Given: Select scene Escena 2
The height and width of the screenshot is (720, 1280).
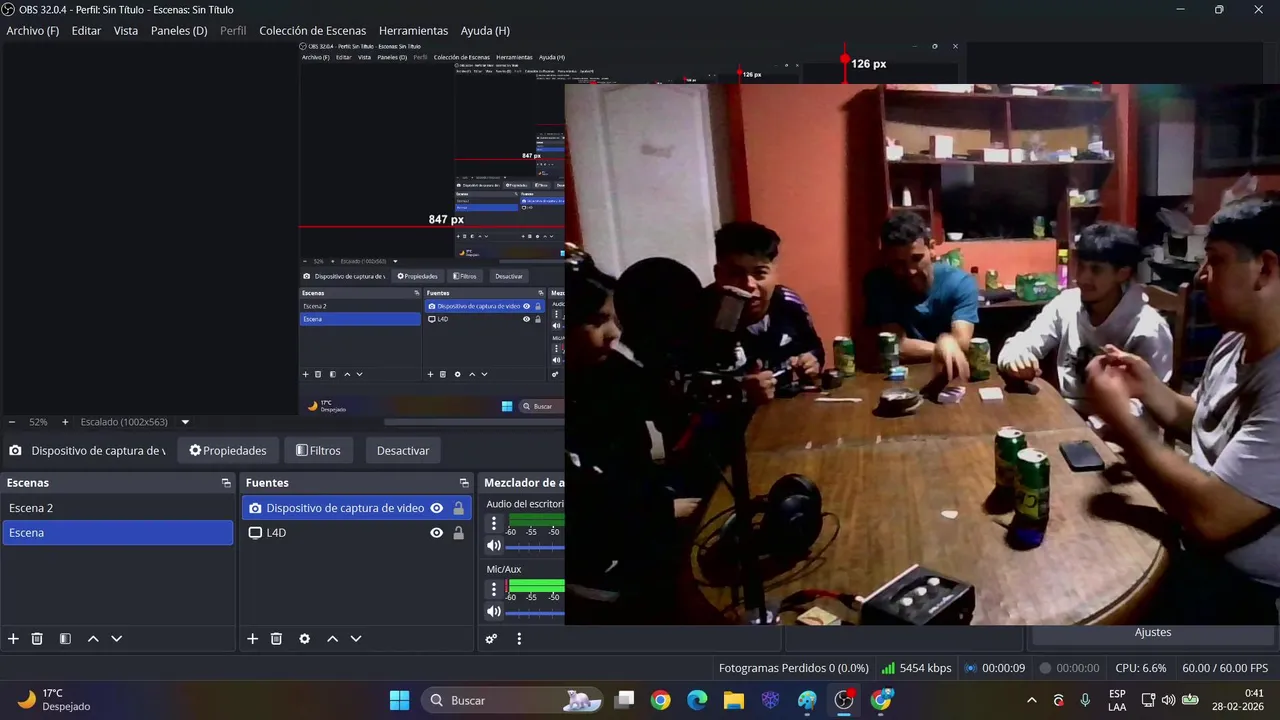Looking at the screenshot, I should pos(117,508).
